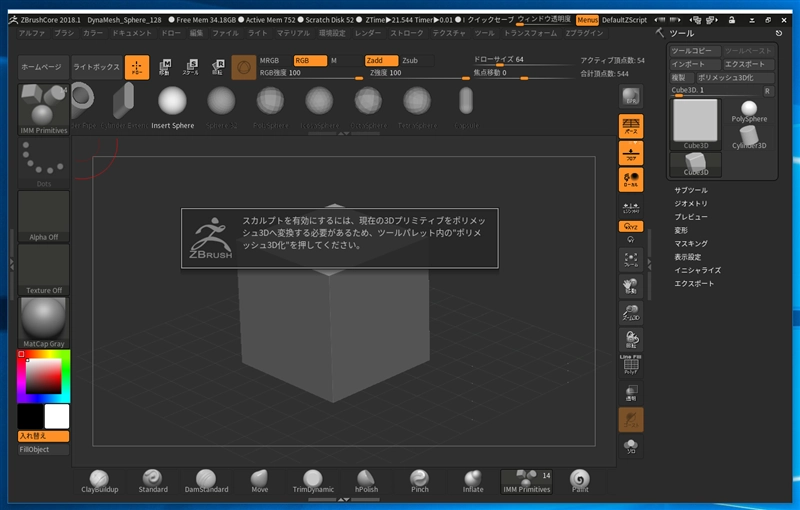Toggle the RGB paint mode
The width and height of the screenshot is (800, 510).
310,60
